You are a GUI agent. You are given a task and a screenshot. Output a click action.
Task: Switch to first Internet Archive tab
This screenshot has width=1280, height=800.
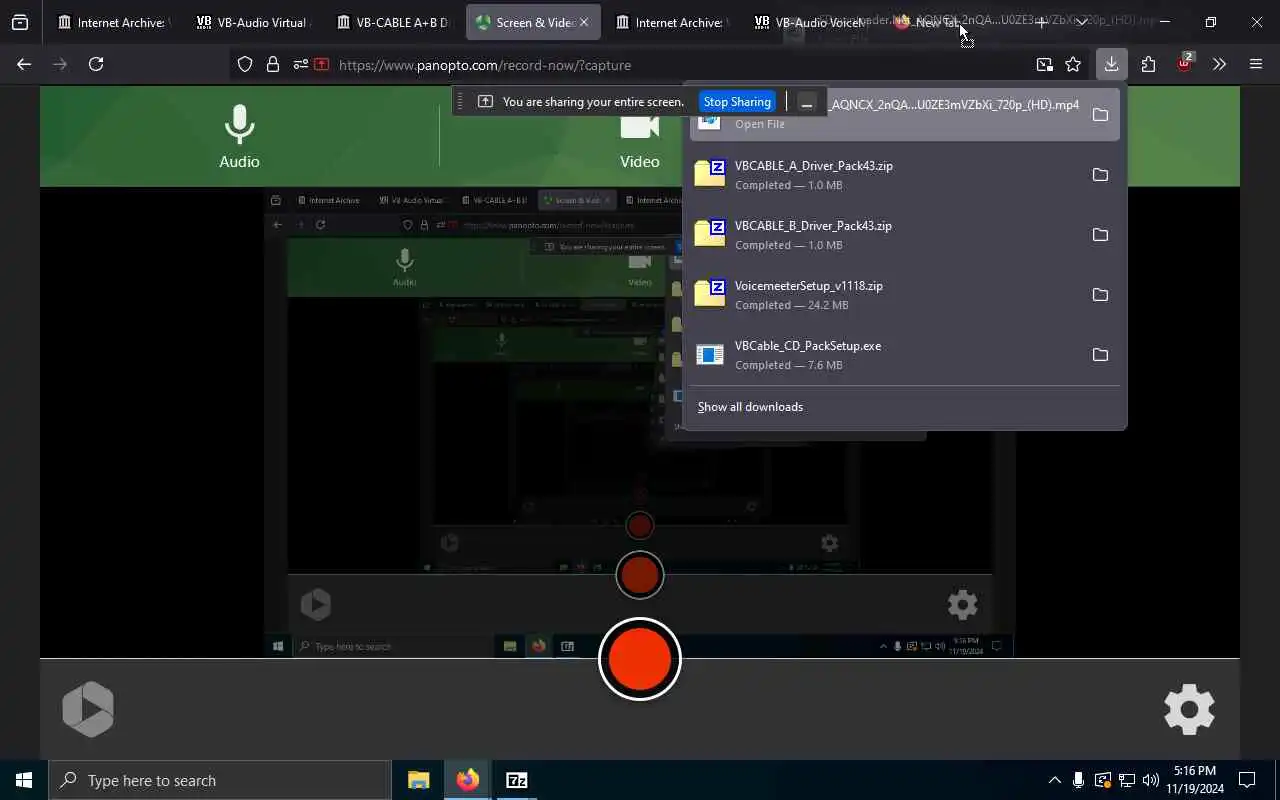pyautogui.click(x=113, y=22)
